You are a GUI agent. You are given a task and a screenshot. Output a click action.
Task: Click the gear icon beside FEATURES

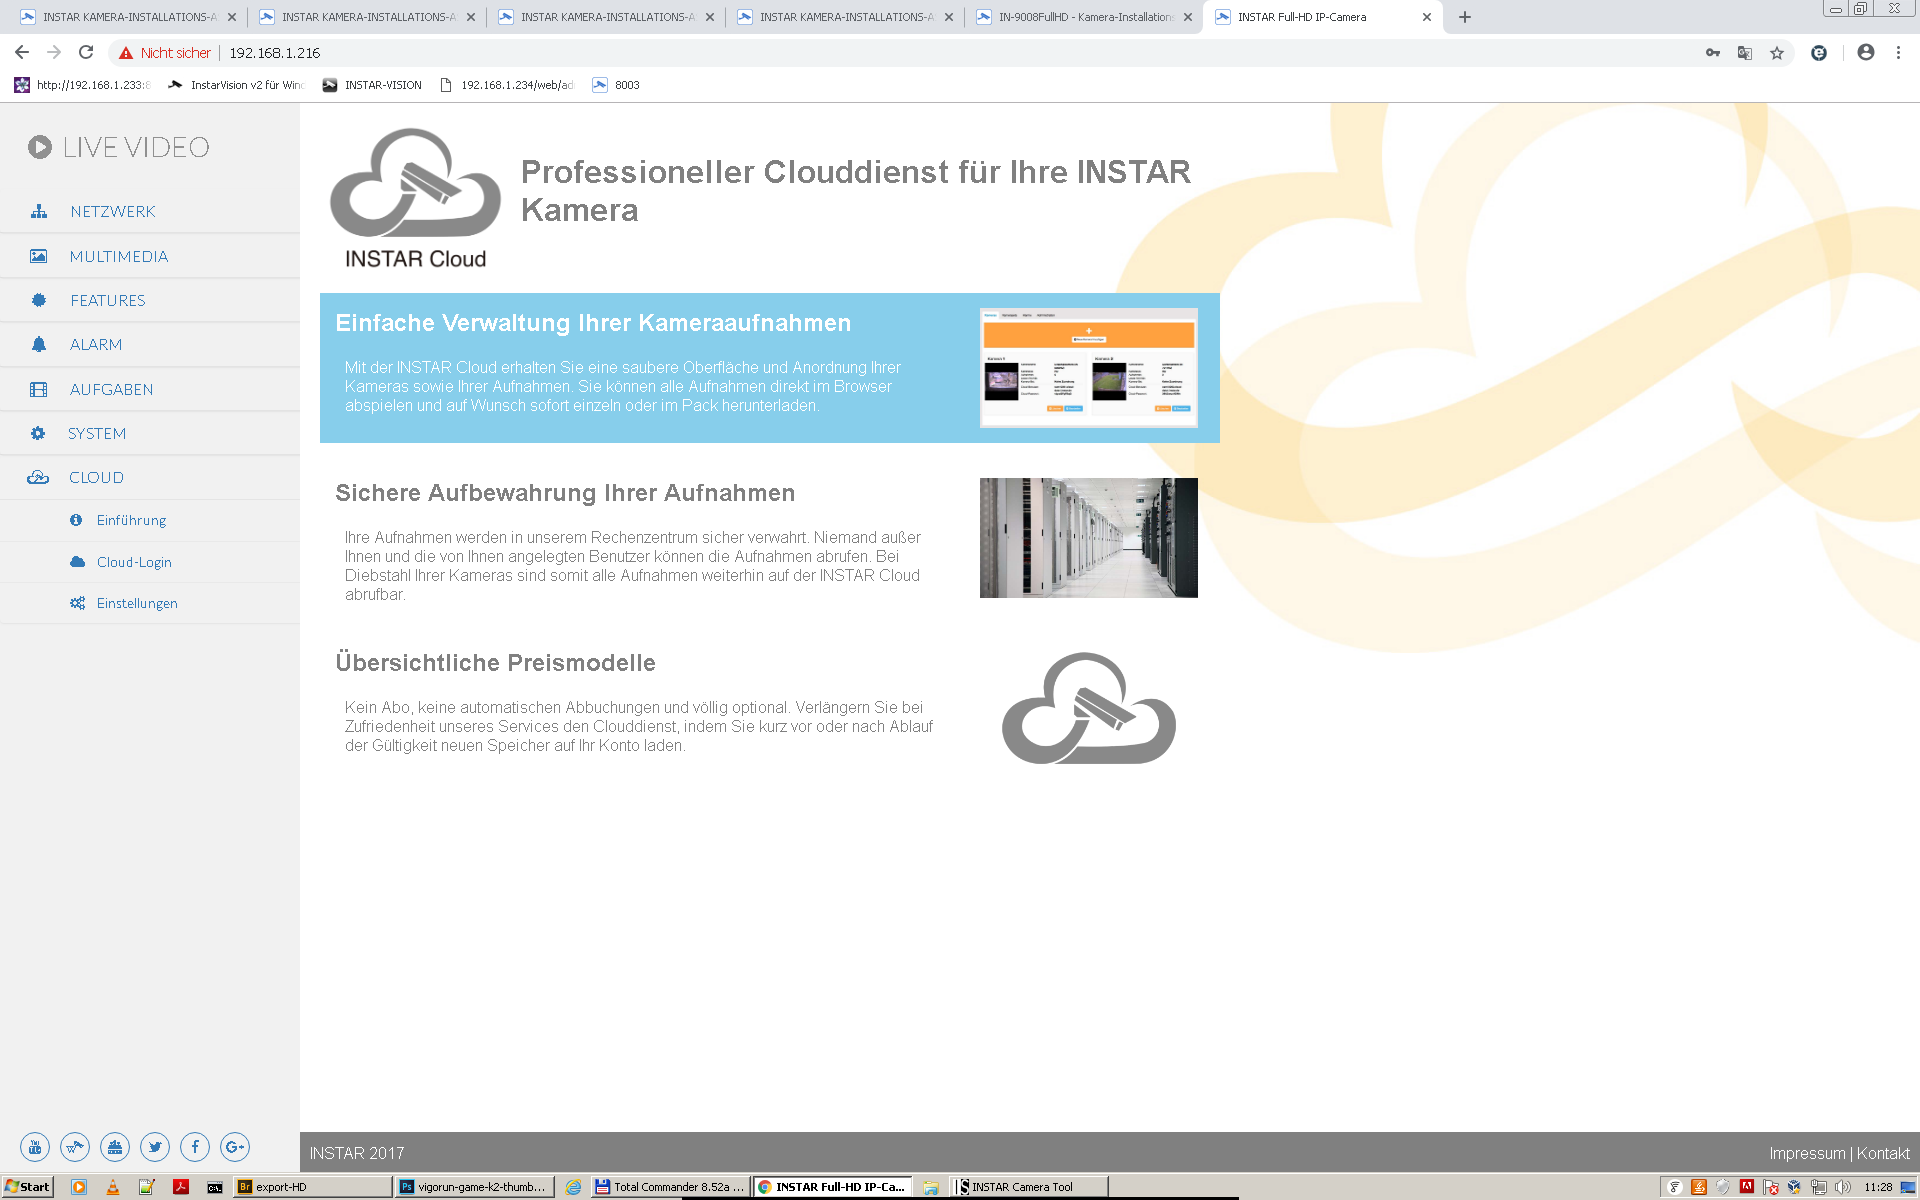coord(39,300)
